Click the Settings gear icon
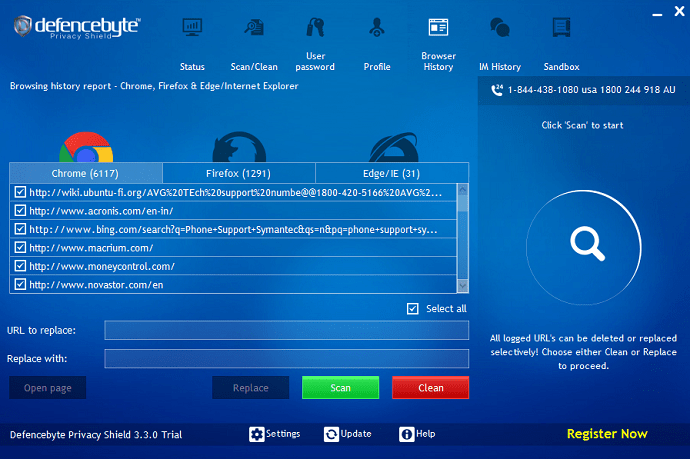 coord(257,434)
